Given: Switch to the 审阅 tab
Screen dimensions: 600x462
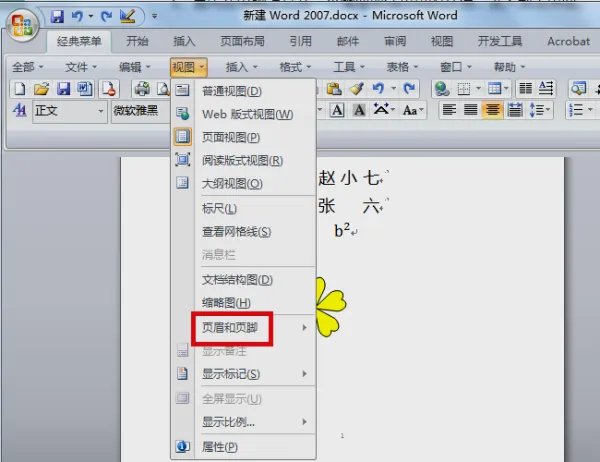Looking at the screenshot, I should click(395, 41).
